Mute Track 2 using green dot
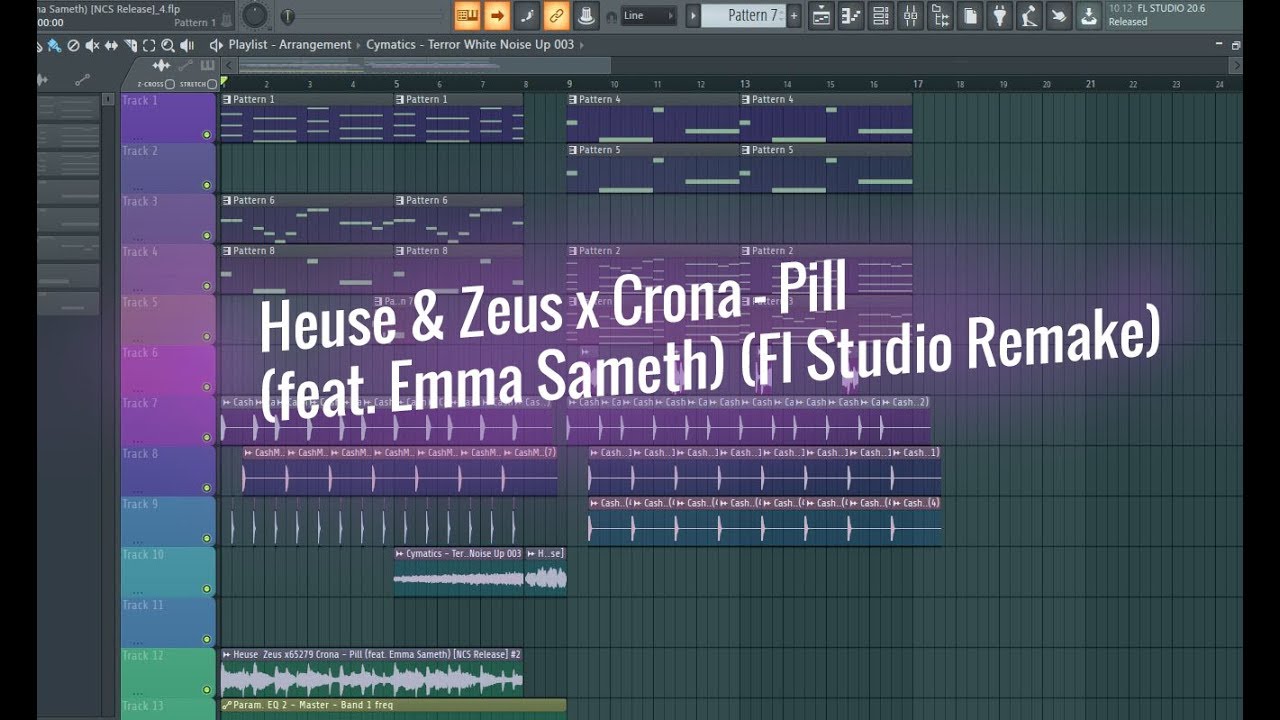The height and width of the screenshot is (720, 1280). click(x=207, y=184)
